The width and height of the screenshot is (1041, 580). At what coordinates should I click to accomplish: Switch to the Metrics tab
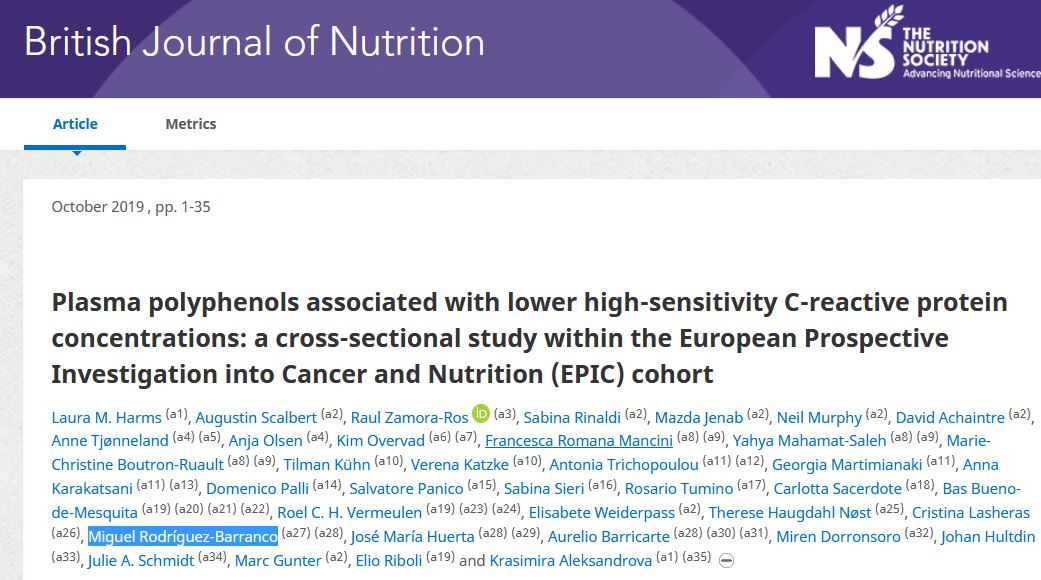click(190, 124)
